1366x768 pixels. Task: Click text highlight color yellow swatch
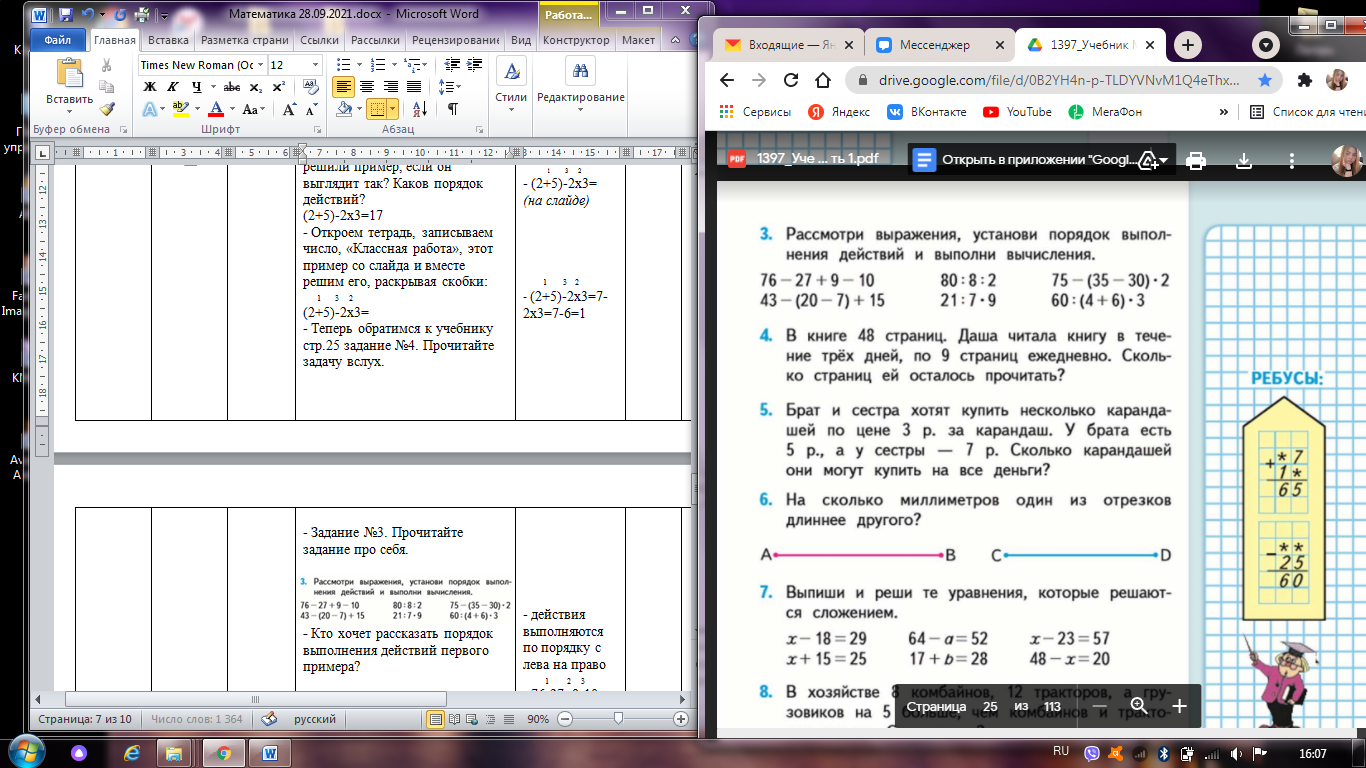coord(181,109)
